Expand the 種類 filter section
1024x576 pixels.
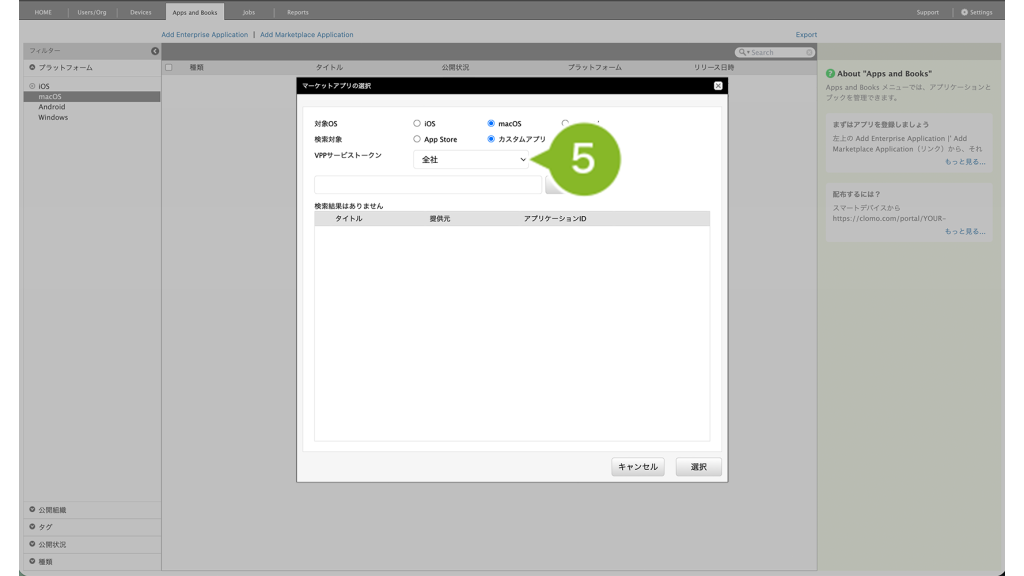[x=32, y=561]
